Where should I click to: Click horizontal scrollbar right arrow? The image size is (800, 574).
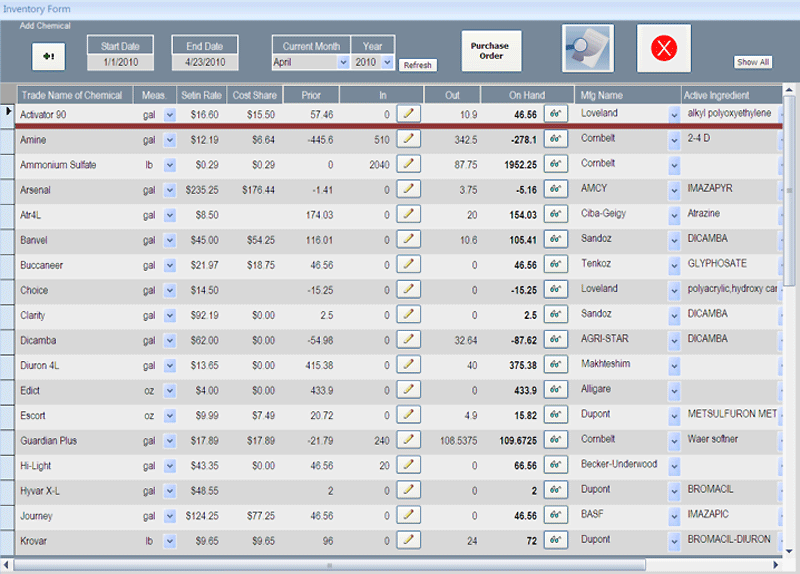pos(776,565)
